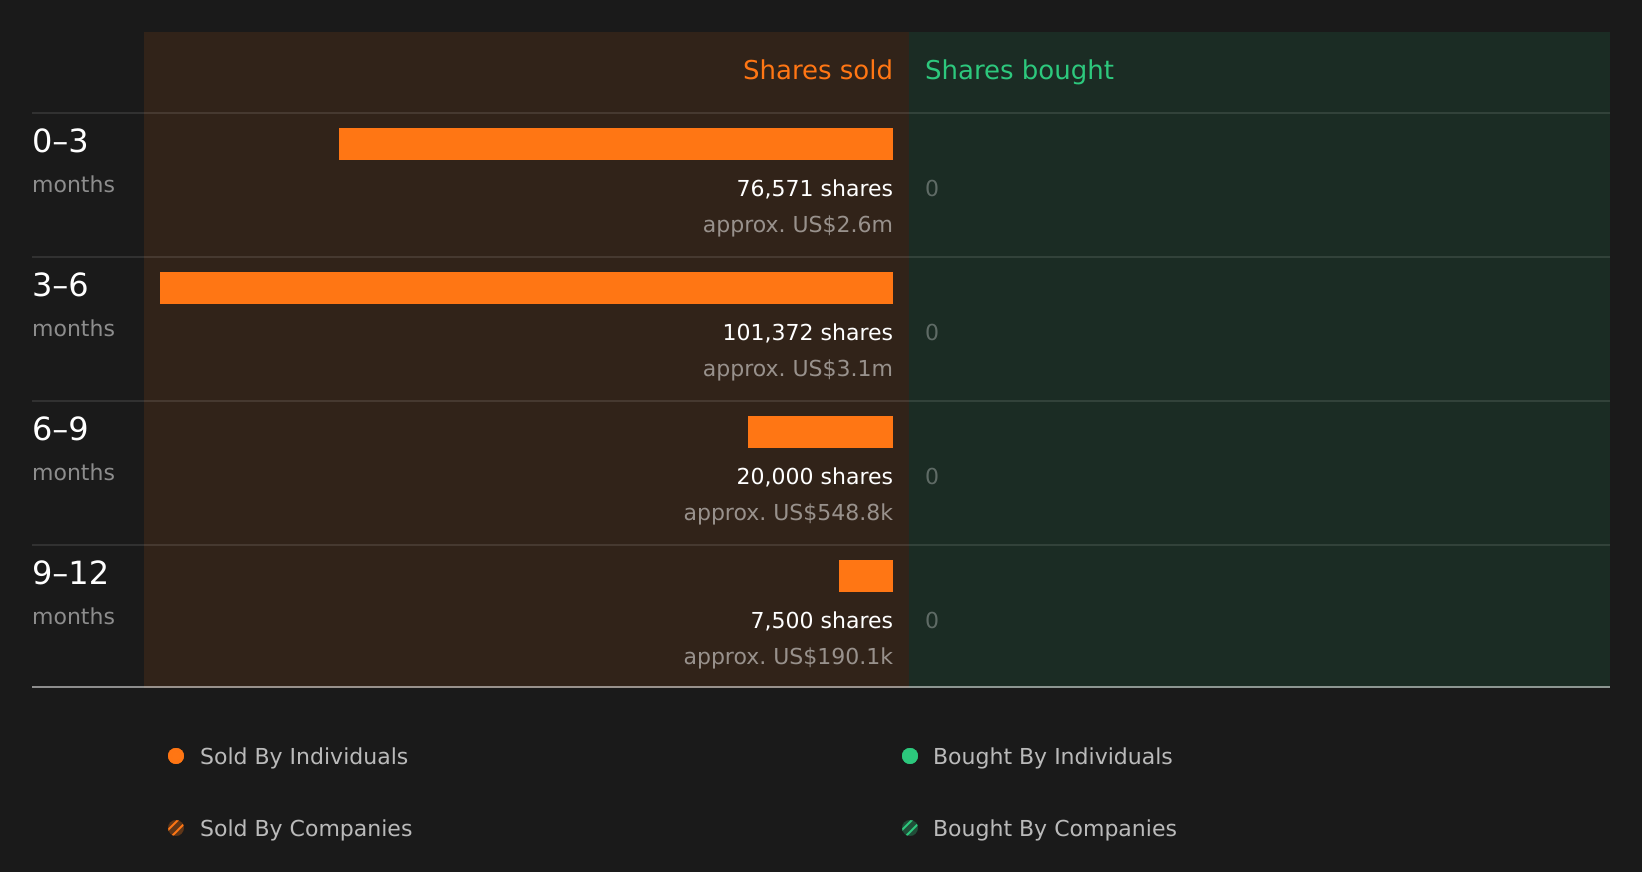Screen dimensions: 1642x872
Task: Click the 3–6 months row label
Action: (x=73, y=304)
